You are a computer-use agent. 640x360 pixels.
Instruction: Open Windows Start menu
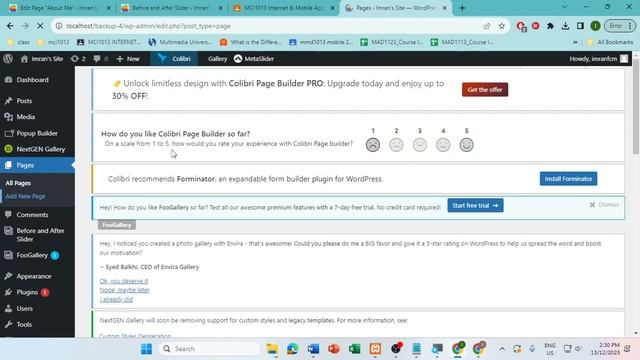[146, 349]
